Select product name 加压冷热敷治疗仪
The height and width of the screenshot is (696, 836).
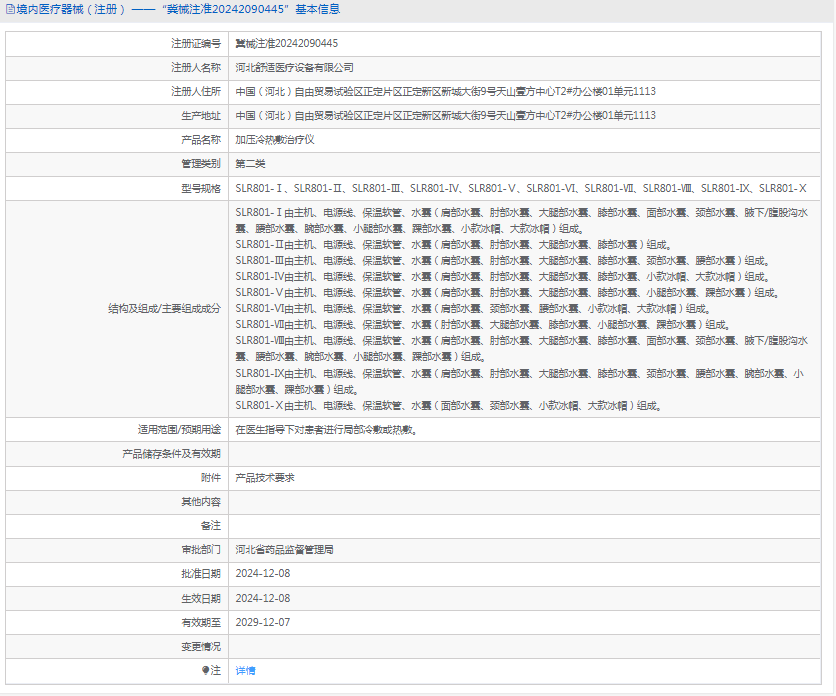pos(275,140)
